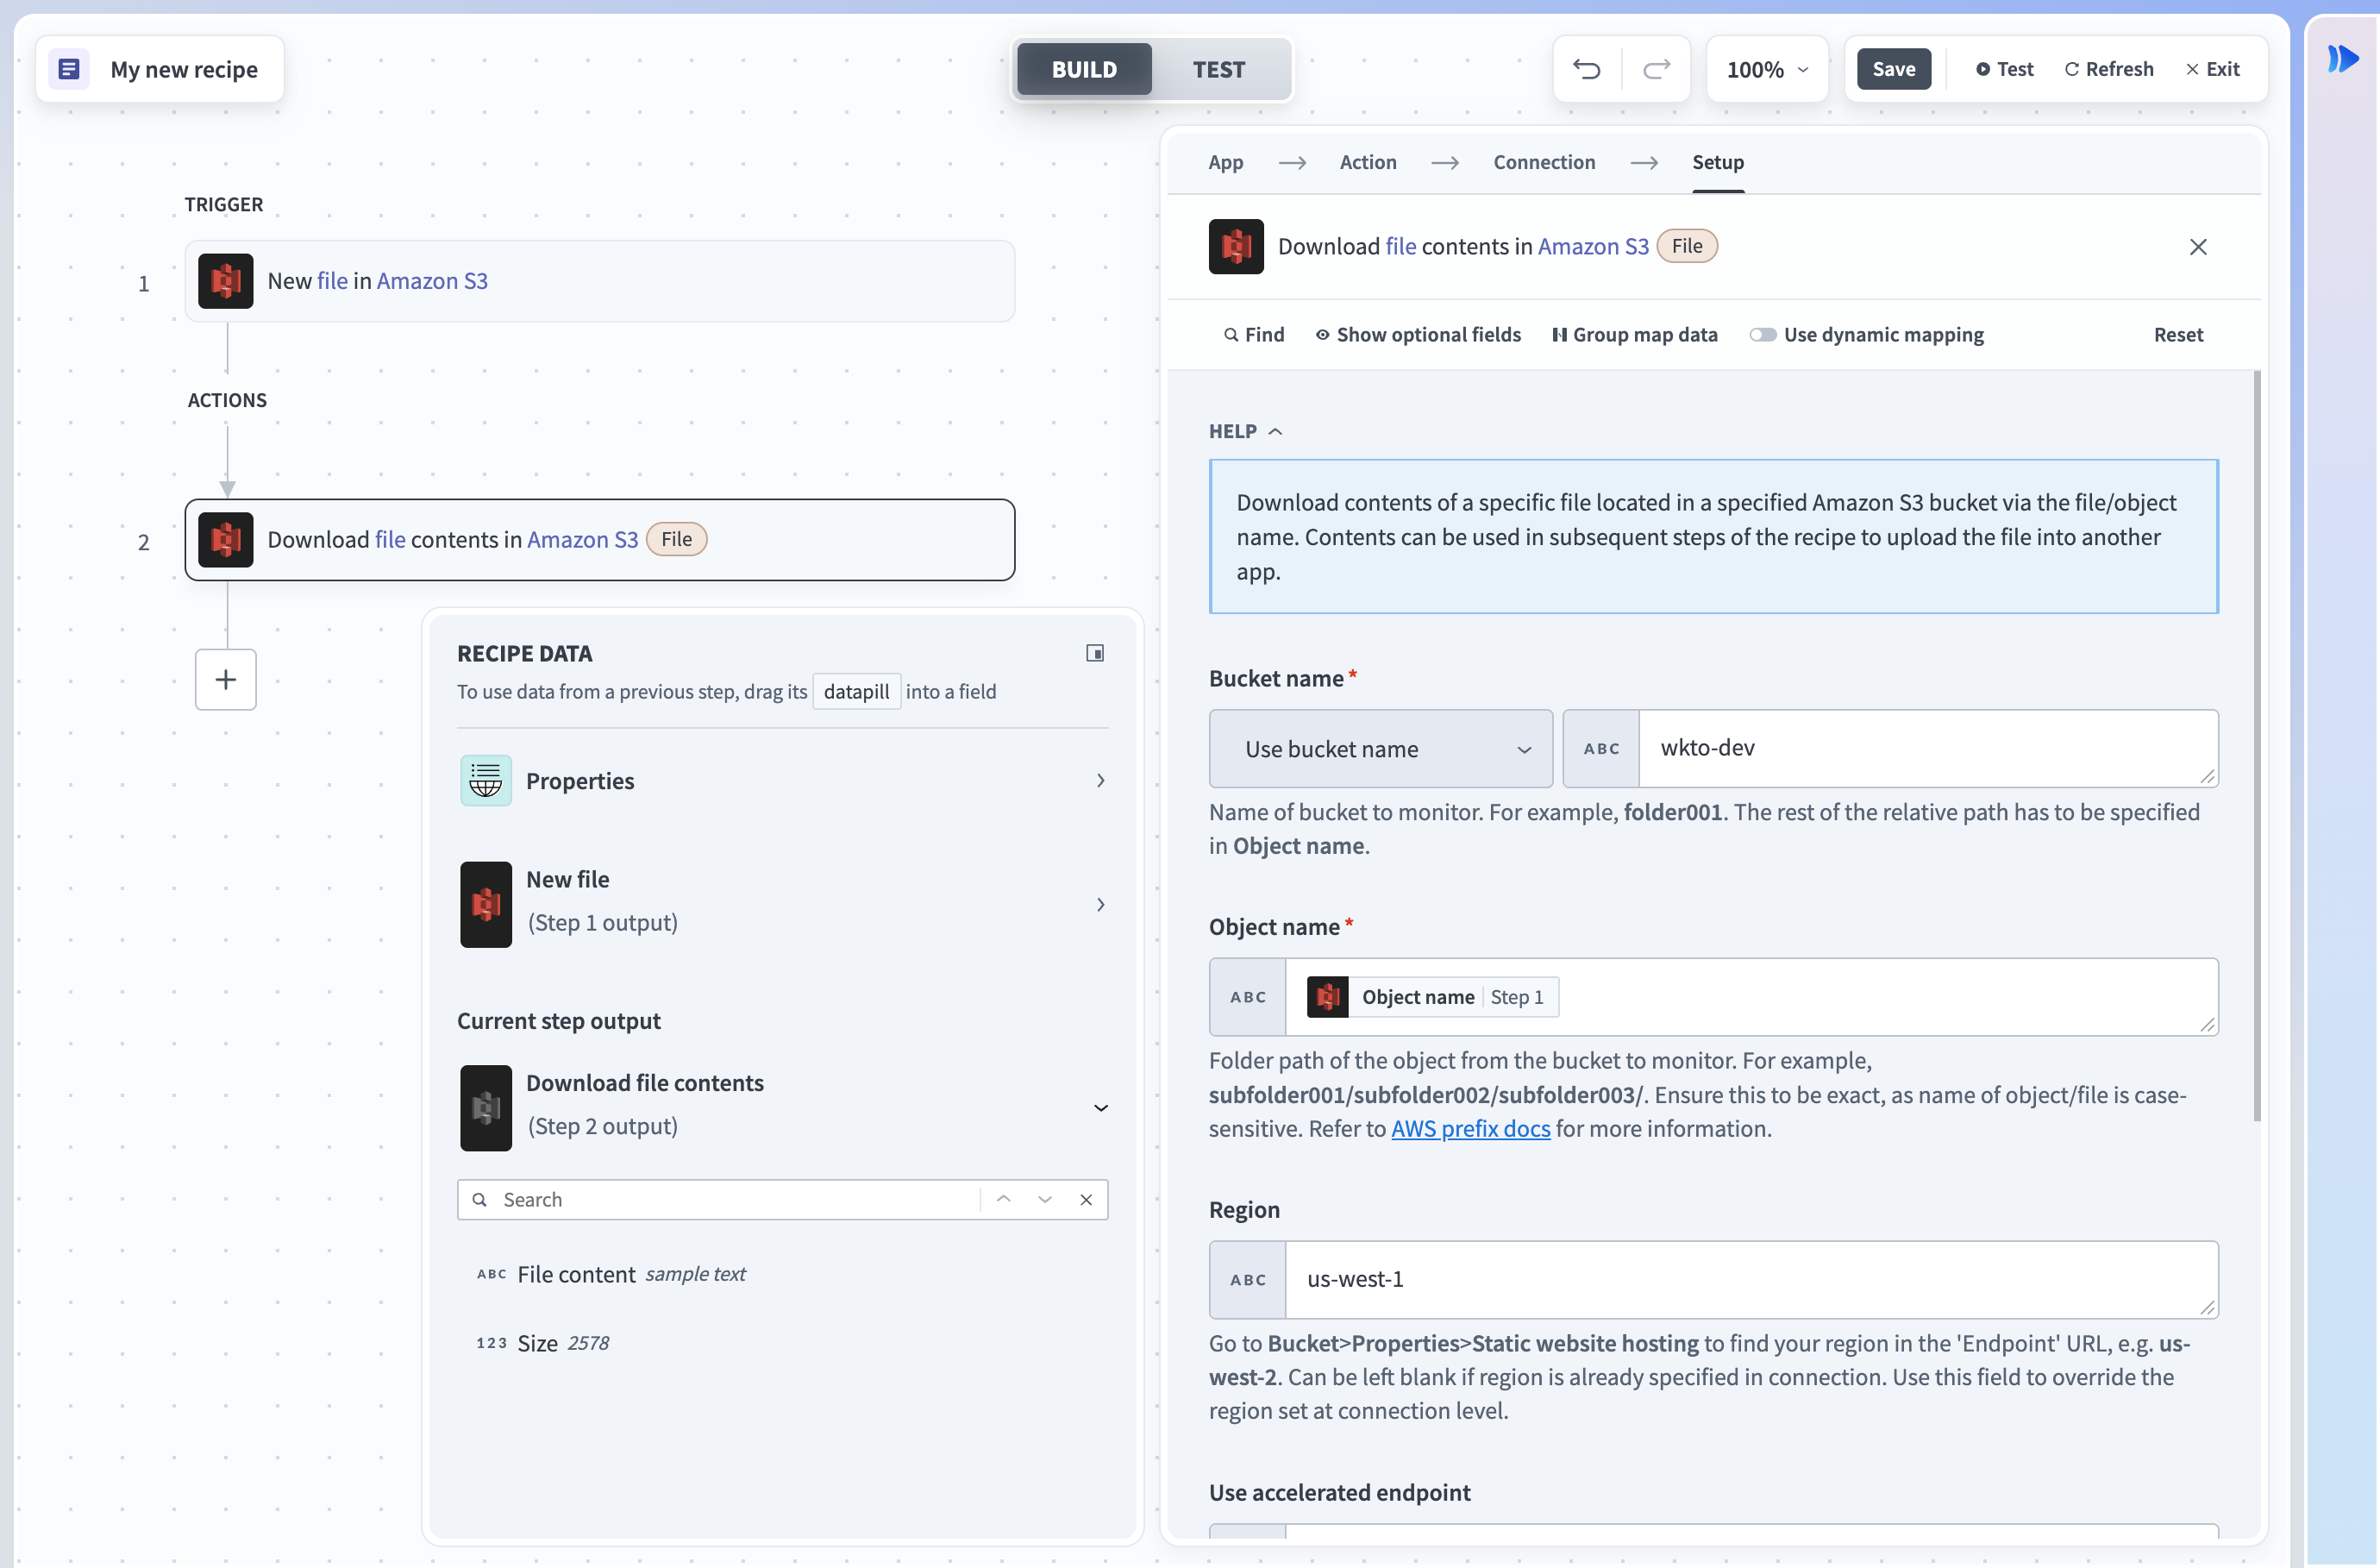Click the Bucket name input containing wkto-dev
The height and width of the screenshot is (1568, 2380).
coord(1928,749)
